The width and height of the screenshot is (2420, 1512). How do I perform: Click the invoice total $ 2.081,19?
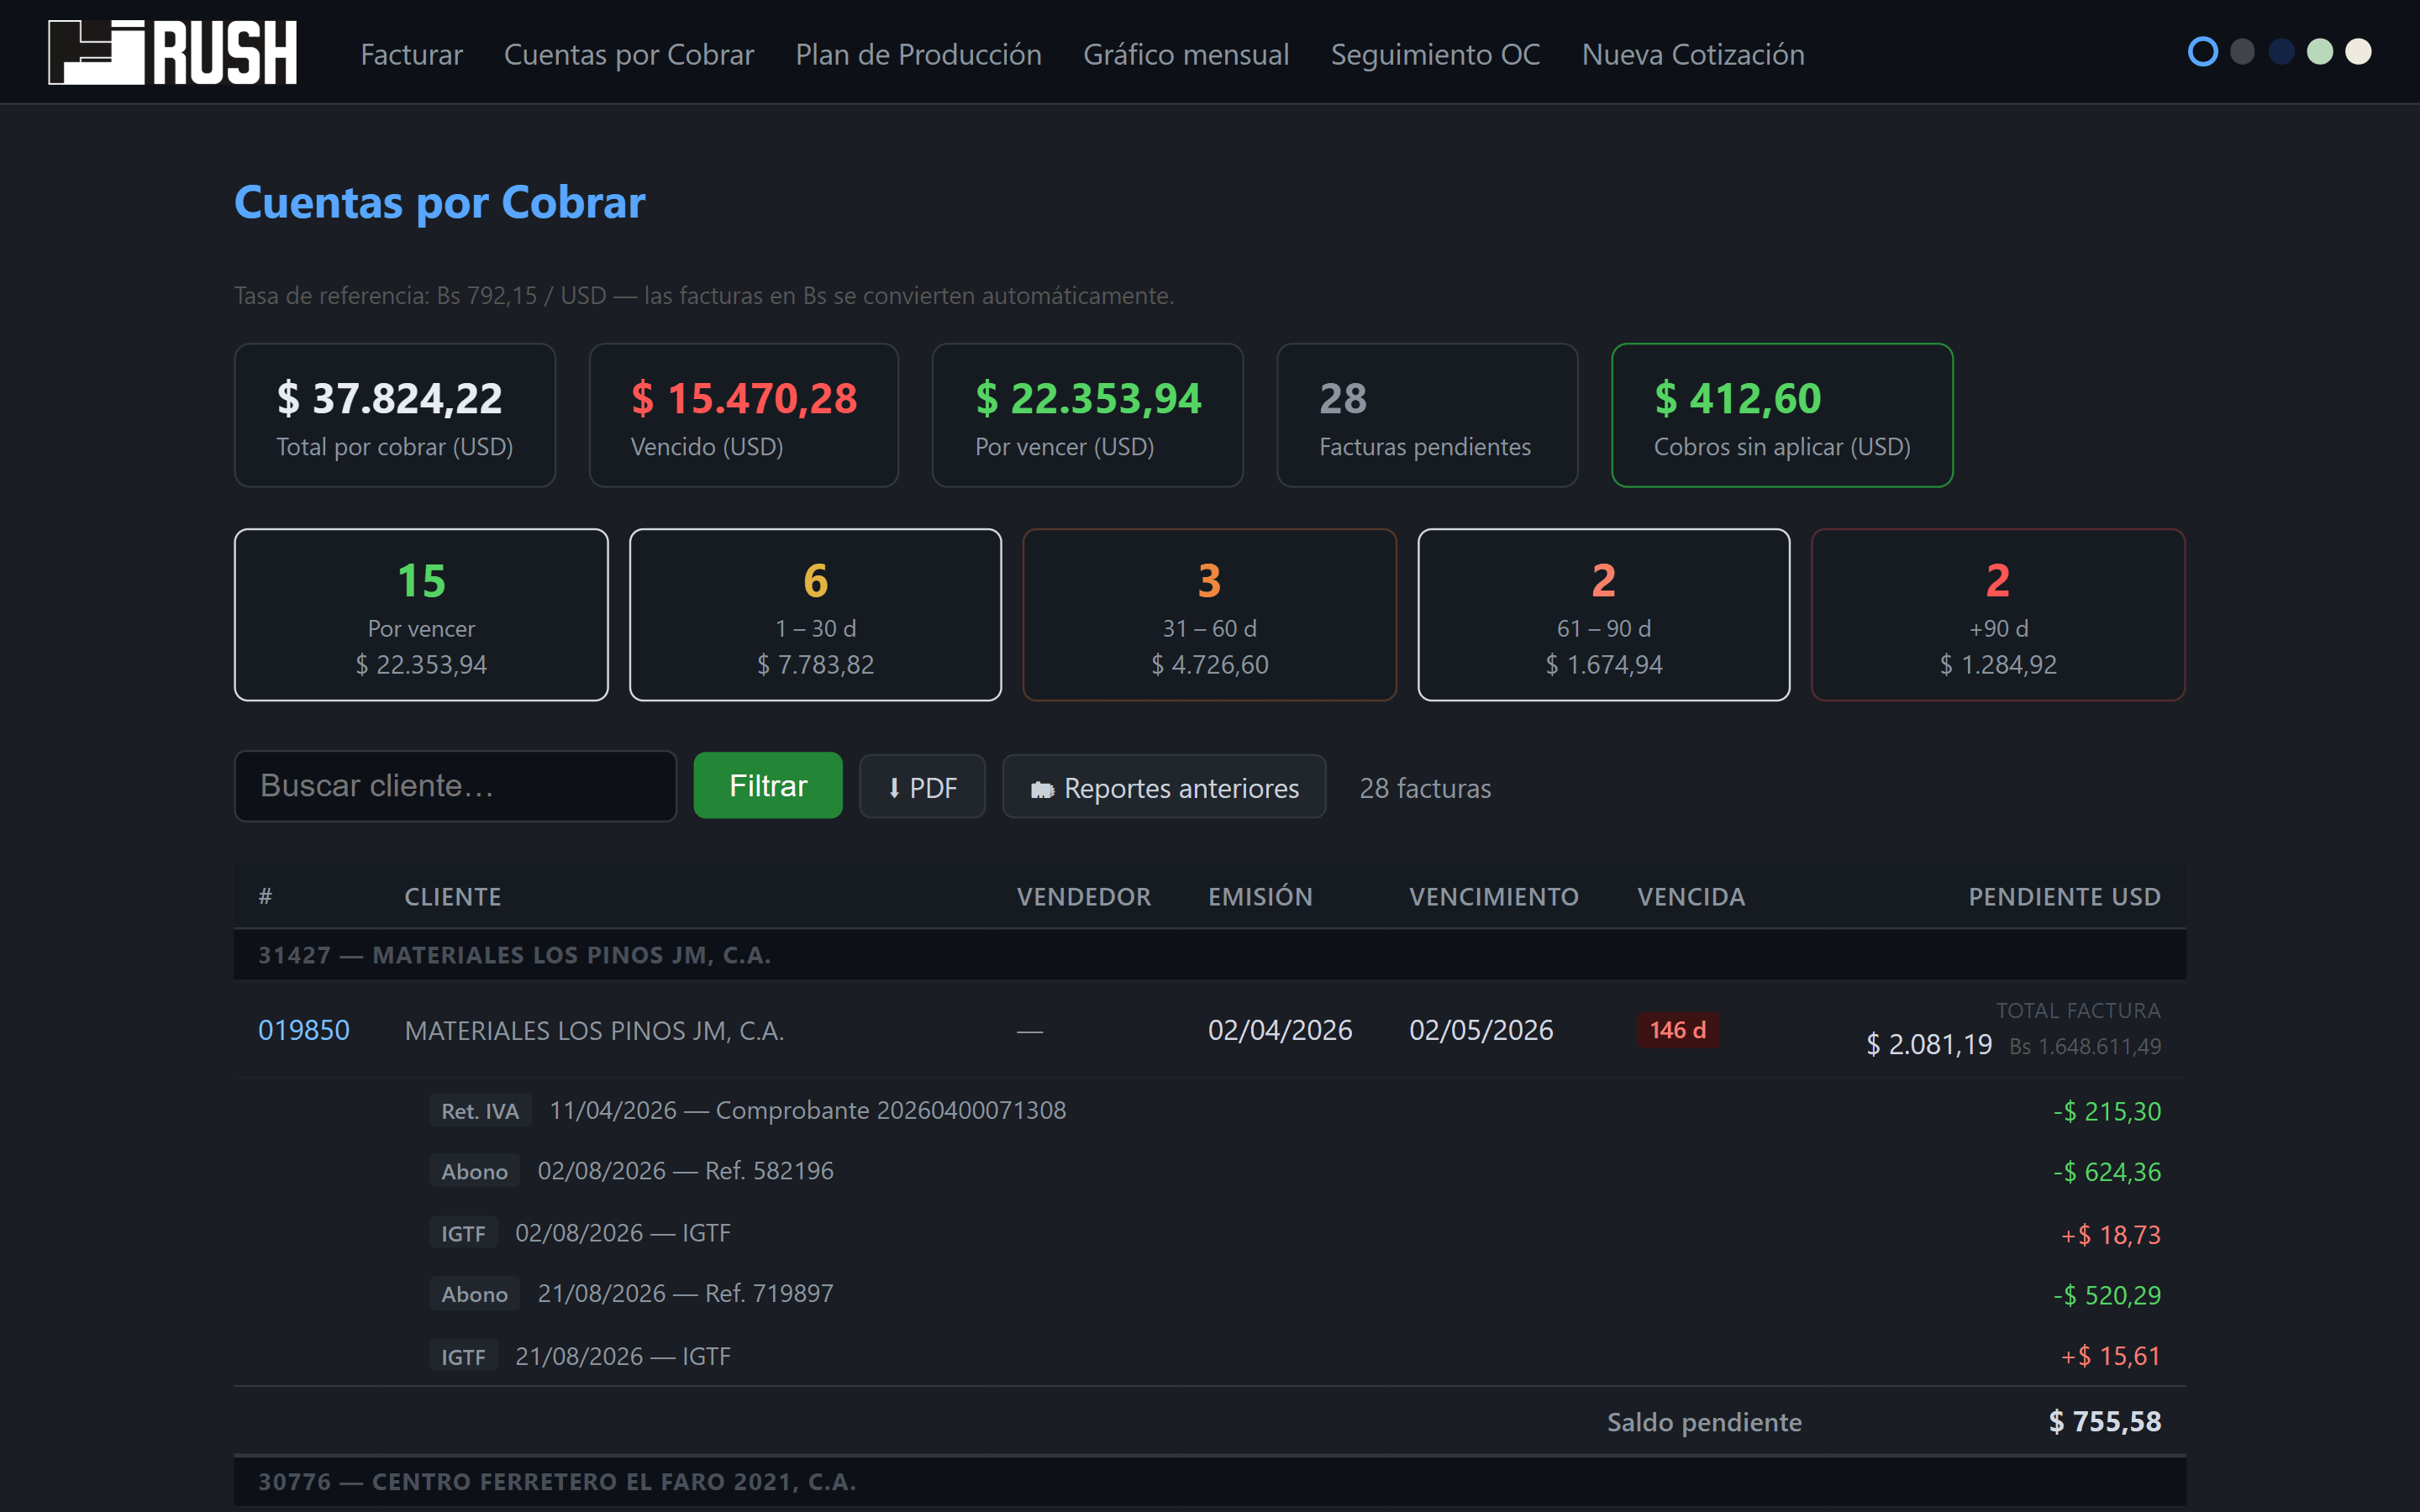tap(1929, 1045)
